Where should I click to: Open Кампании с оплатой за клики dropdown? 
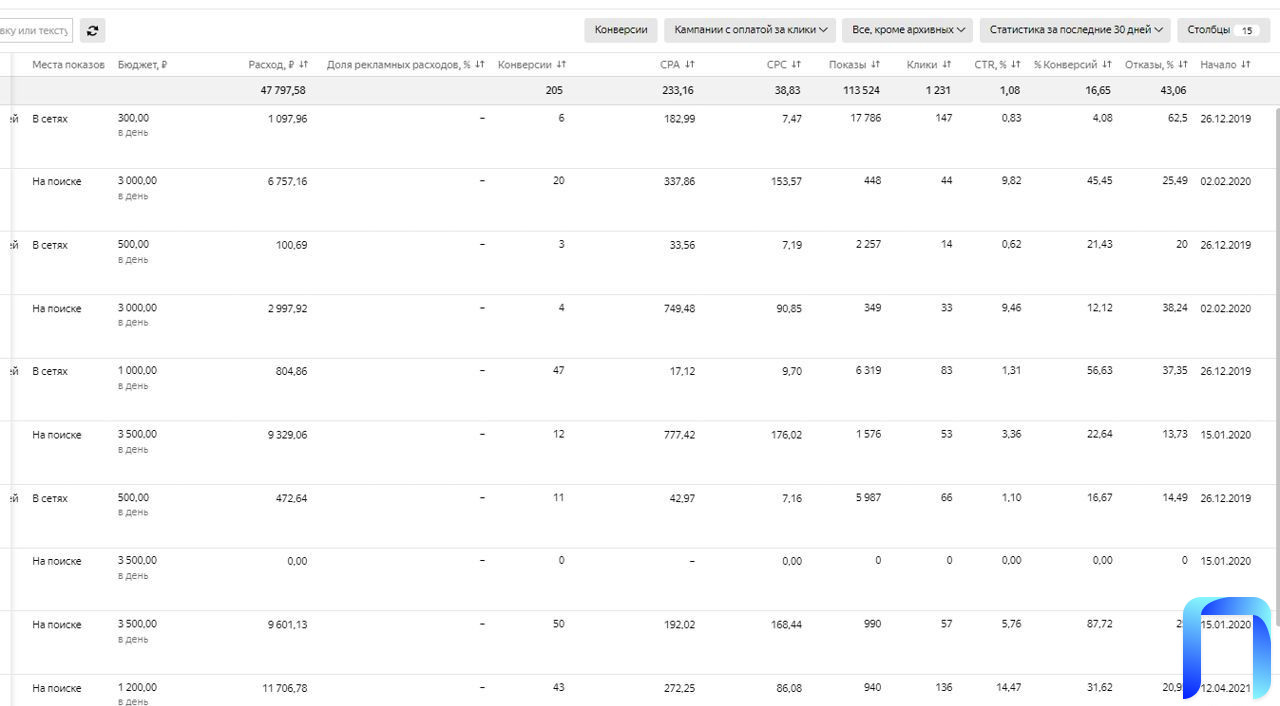pos(750,30)
